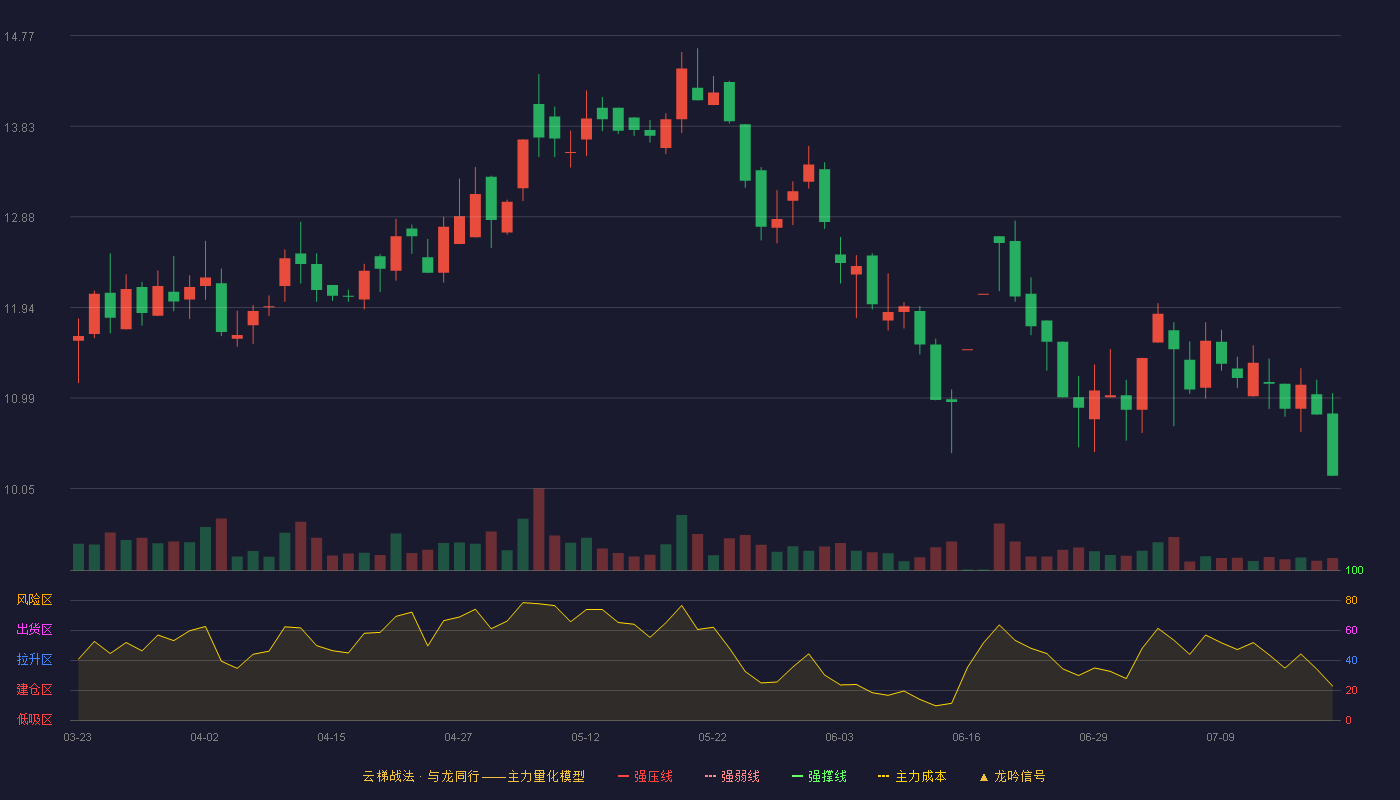Click the green 100 indicator axis value
1400x800 pixels.
pos(1354,571)
